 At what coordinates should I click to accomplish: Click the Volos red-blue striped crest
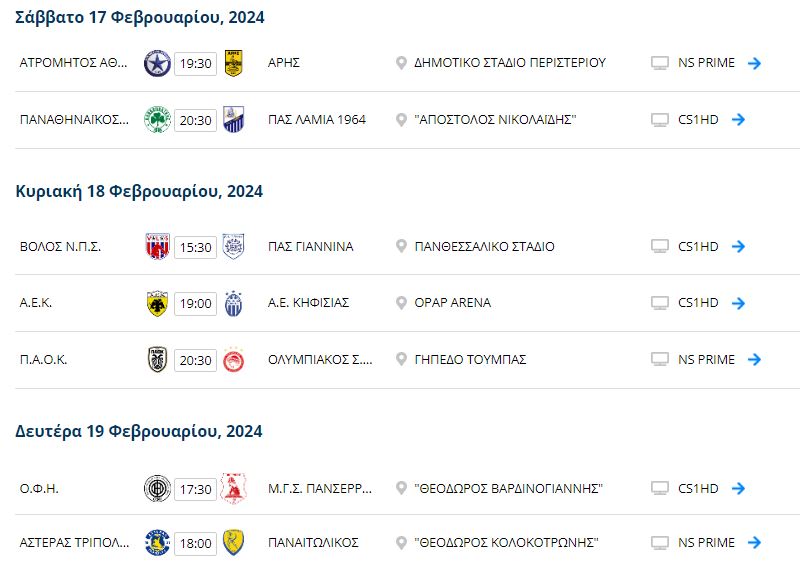pyautogui.click(x=157, y=246)
